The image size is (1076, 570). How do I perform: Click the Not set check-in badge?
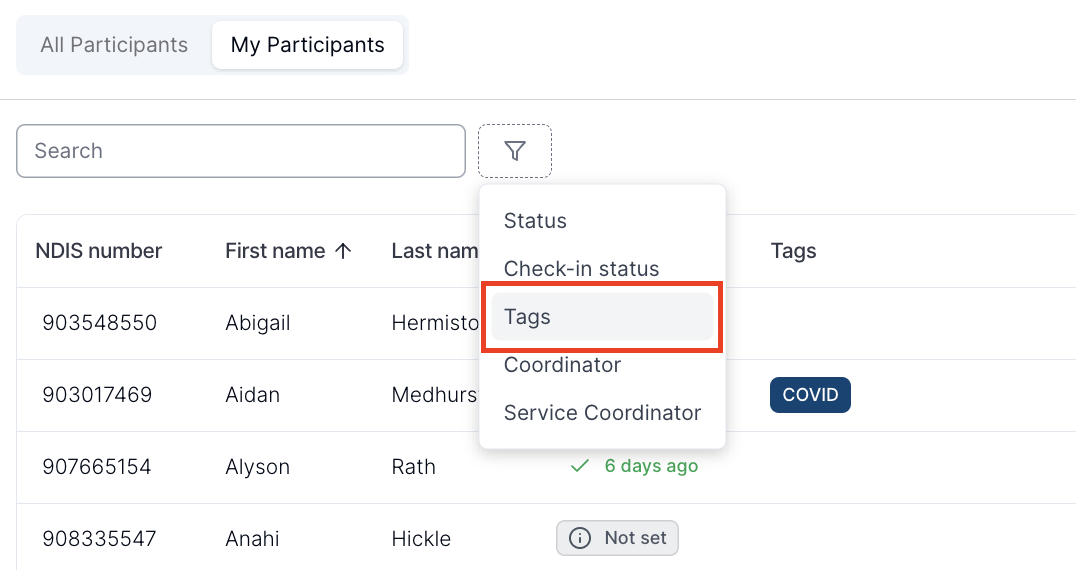[618, 538]
